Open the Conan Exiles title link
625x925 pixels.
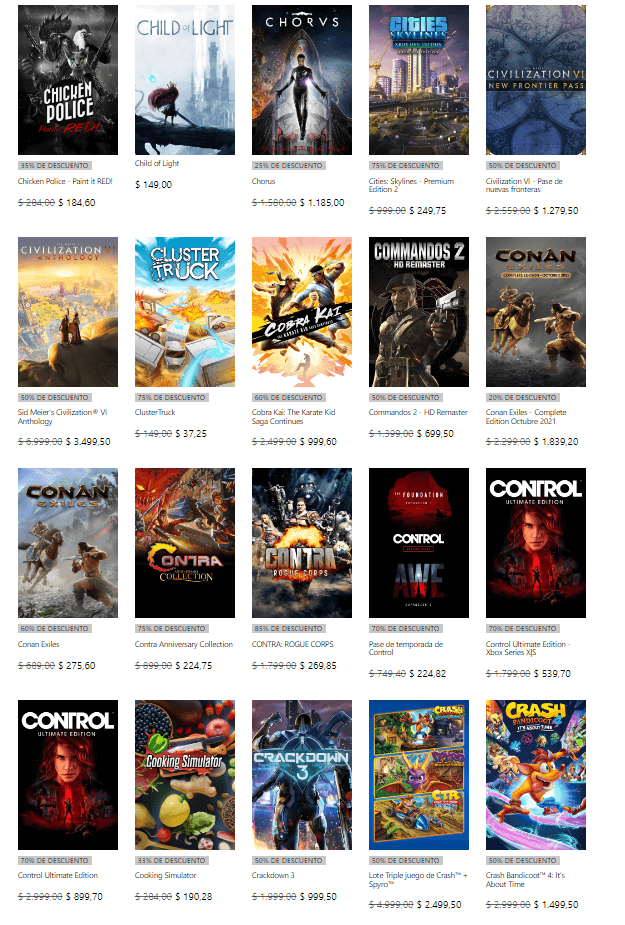coord(38,644)
